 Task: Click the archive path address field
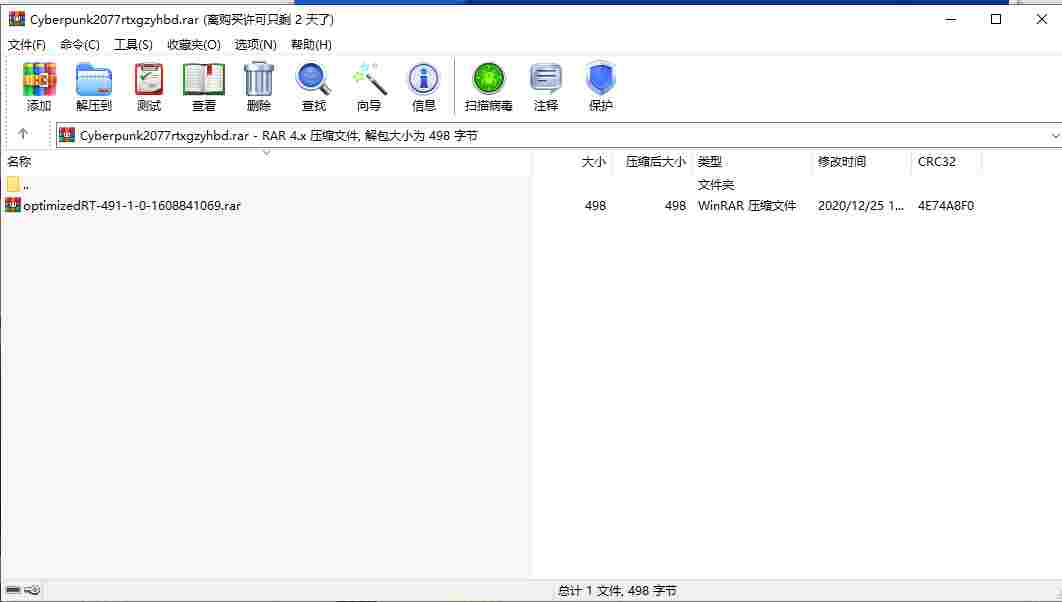click(559, 135)
